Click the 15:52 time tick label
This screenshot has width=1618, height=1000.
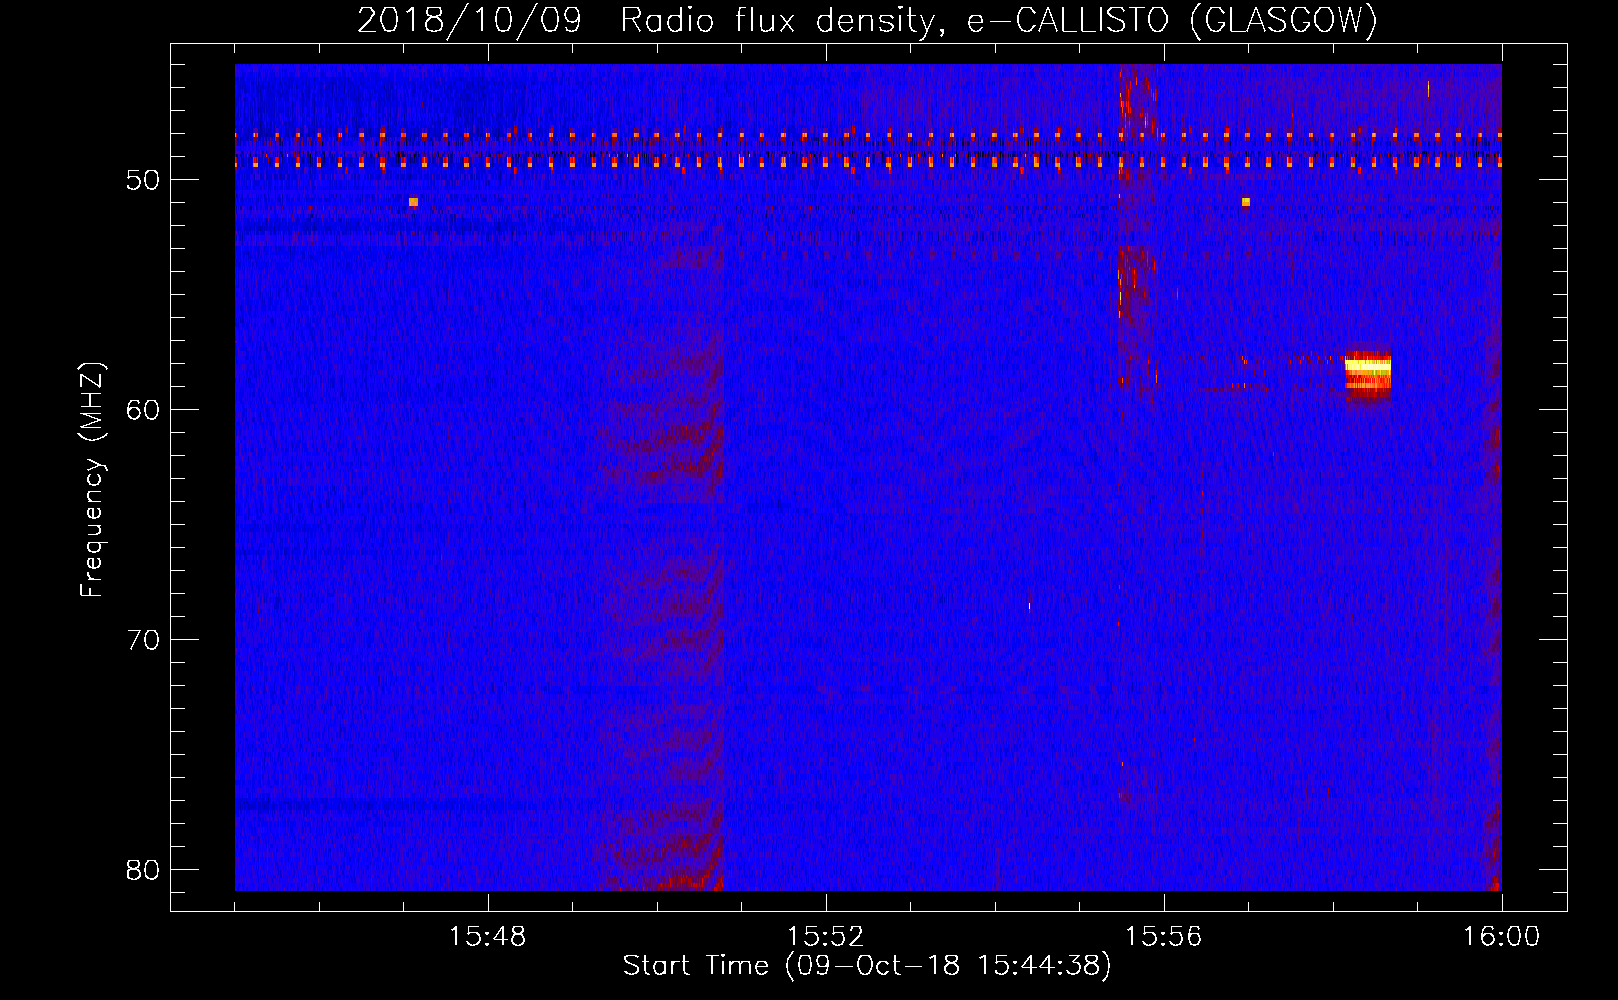tap(825, 937)
